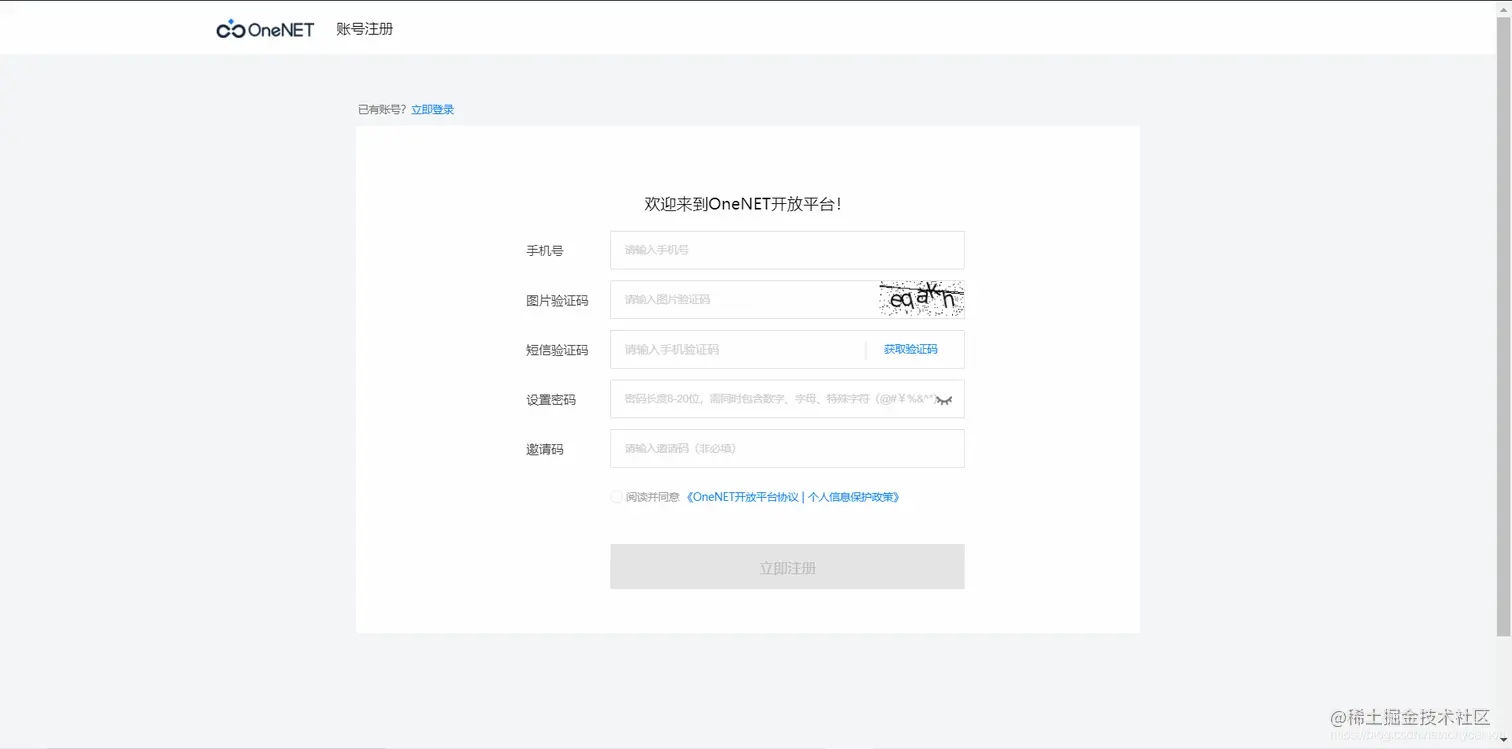Select the 账号注册 header label

pos(364,28)
